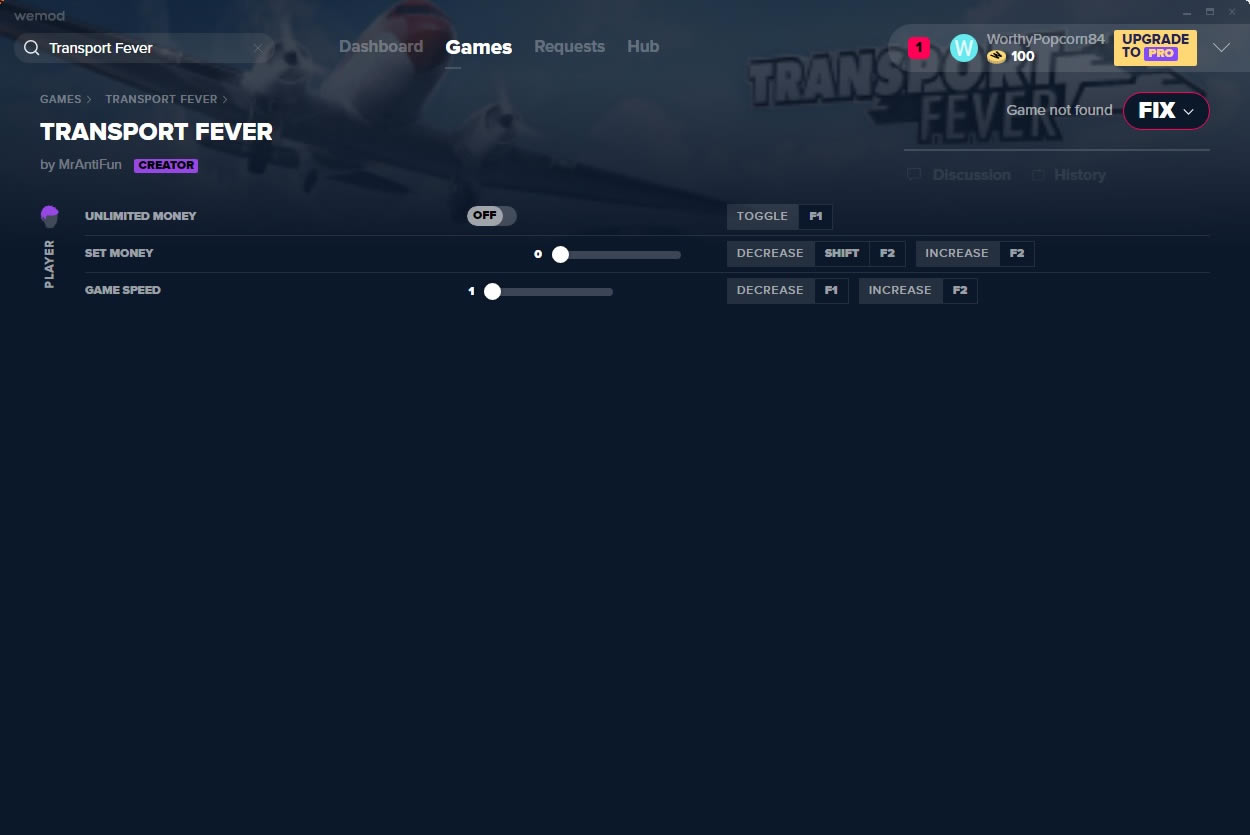This screenshot has height=835, width=1250.
Task: Click the Set Money slider handle
Action: point(560,254)
